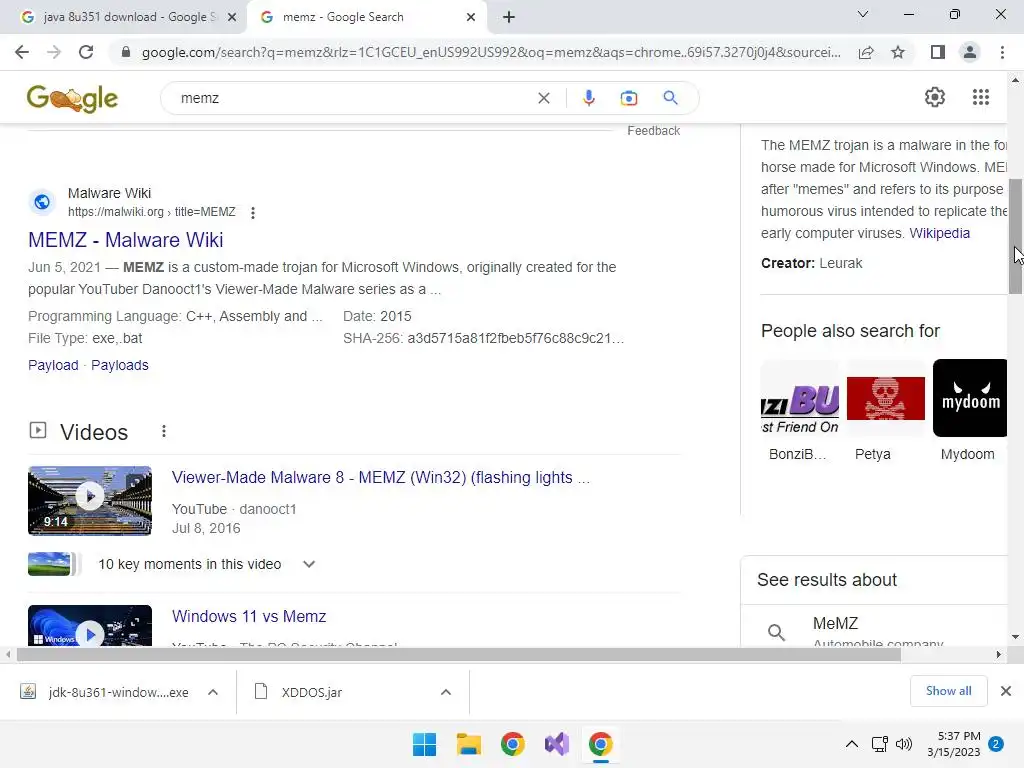Open Petya related search card

886,410
